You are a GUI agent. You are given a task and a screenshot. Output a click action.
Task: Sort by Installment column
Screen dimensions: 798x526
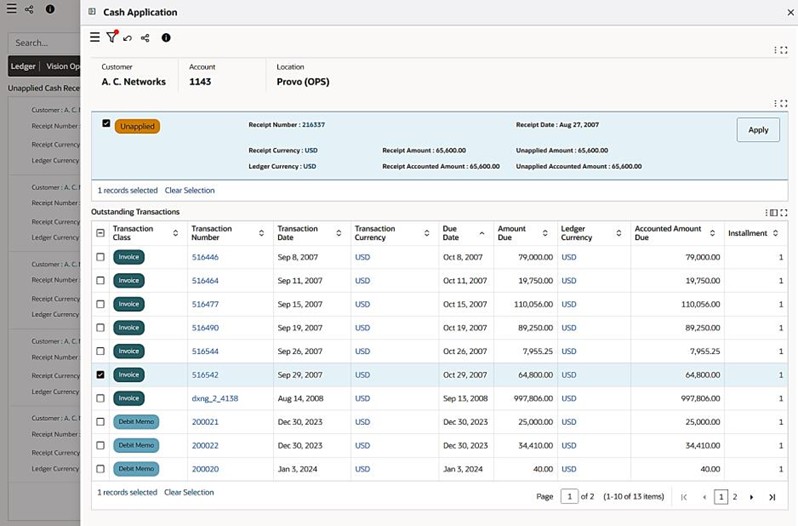pyautogui.click(x=775, y=233)
